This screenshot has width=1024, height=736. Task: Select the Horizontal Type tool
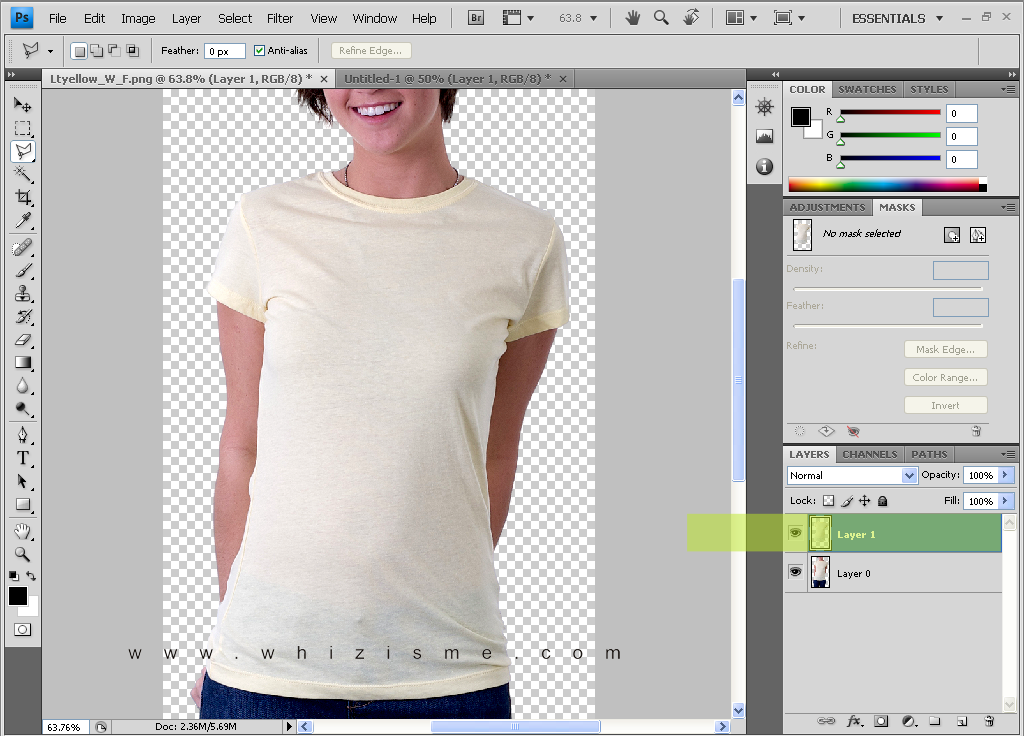pos(22,458)
